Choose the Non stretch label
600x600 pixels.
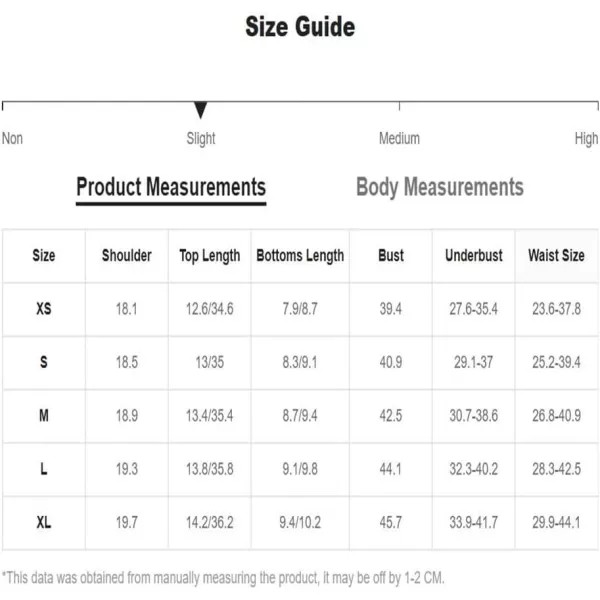pos(13,139)
